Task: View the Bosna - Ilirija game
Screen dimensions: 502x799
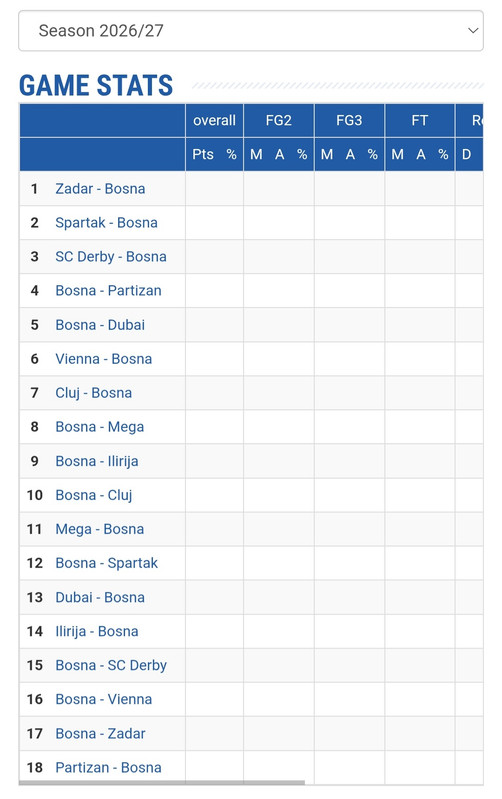Action: pos(97,461)
